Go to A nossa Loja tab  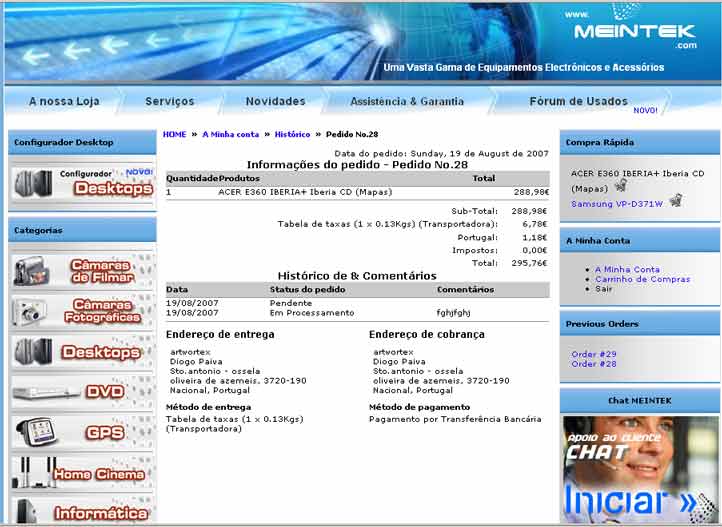tap(64, 101)
